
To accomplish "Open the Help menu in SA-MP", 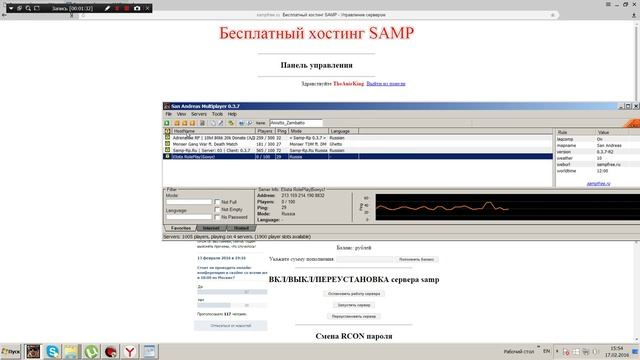I will (x=232, y=114).
